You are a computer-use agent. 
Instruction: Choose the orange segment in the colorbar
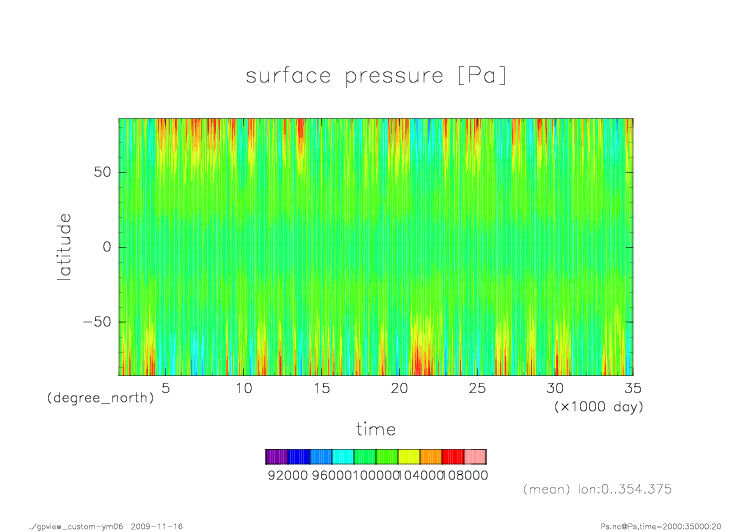[431, 456]
